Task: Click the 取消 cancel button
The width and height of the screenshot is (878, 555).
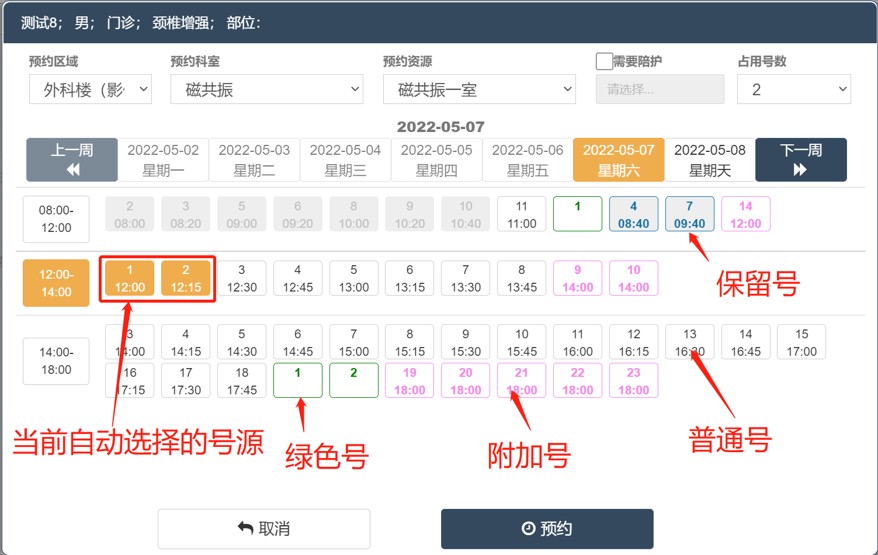Action: pos(263,529)
